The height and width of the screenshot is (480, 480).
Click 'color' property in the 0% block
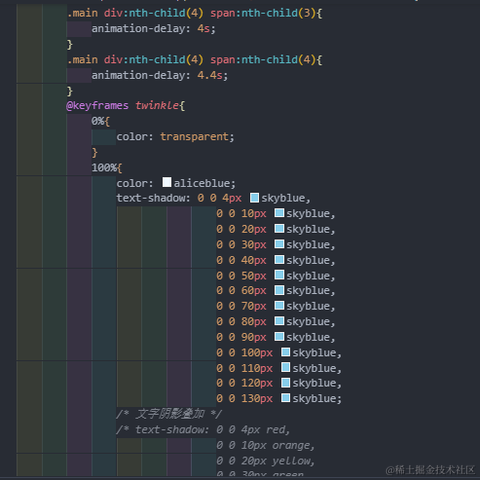tap(132, 137)
